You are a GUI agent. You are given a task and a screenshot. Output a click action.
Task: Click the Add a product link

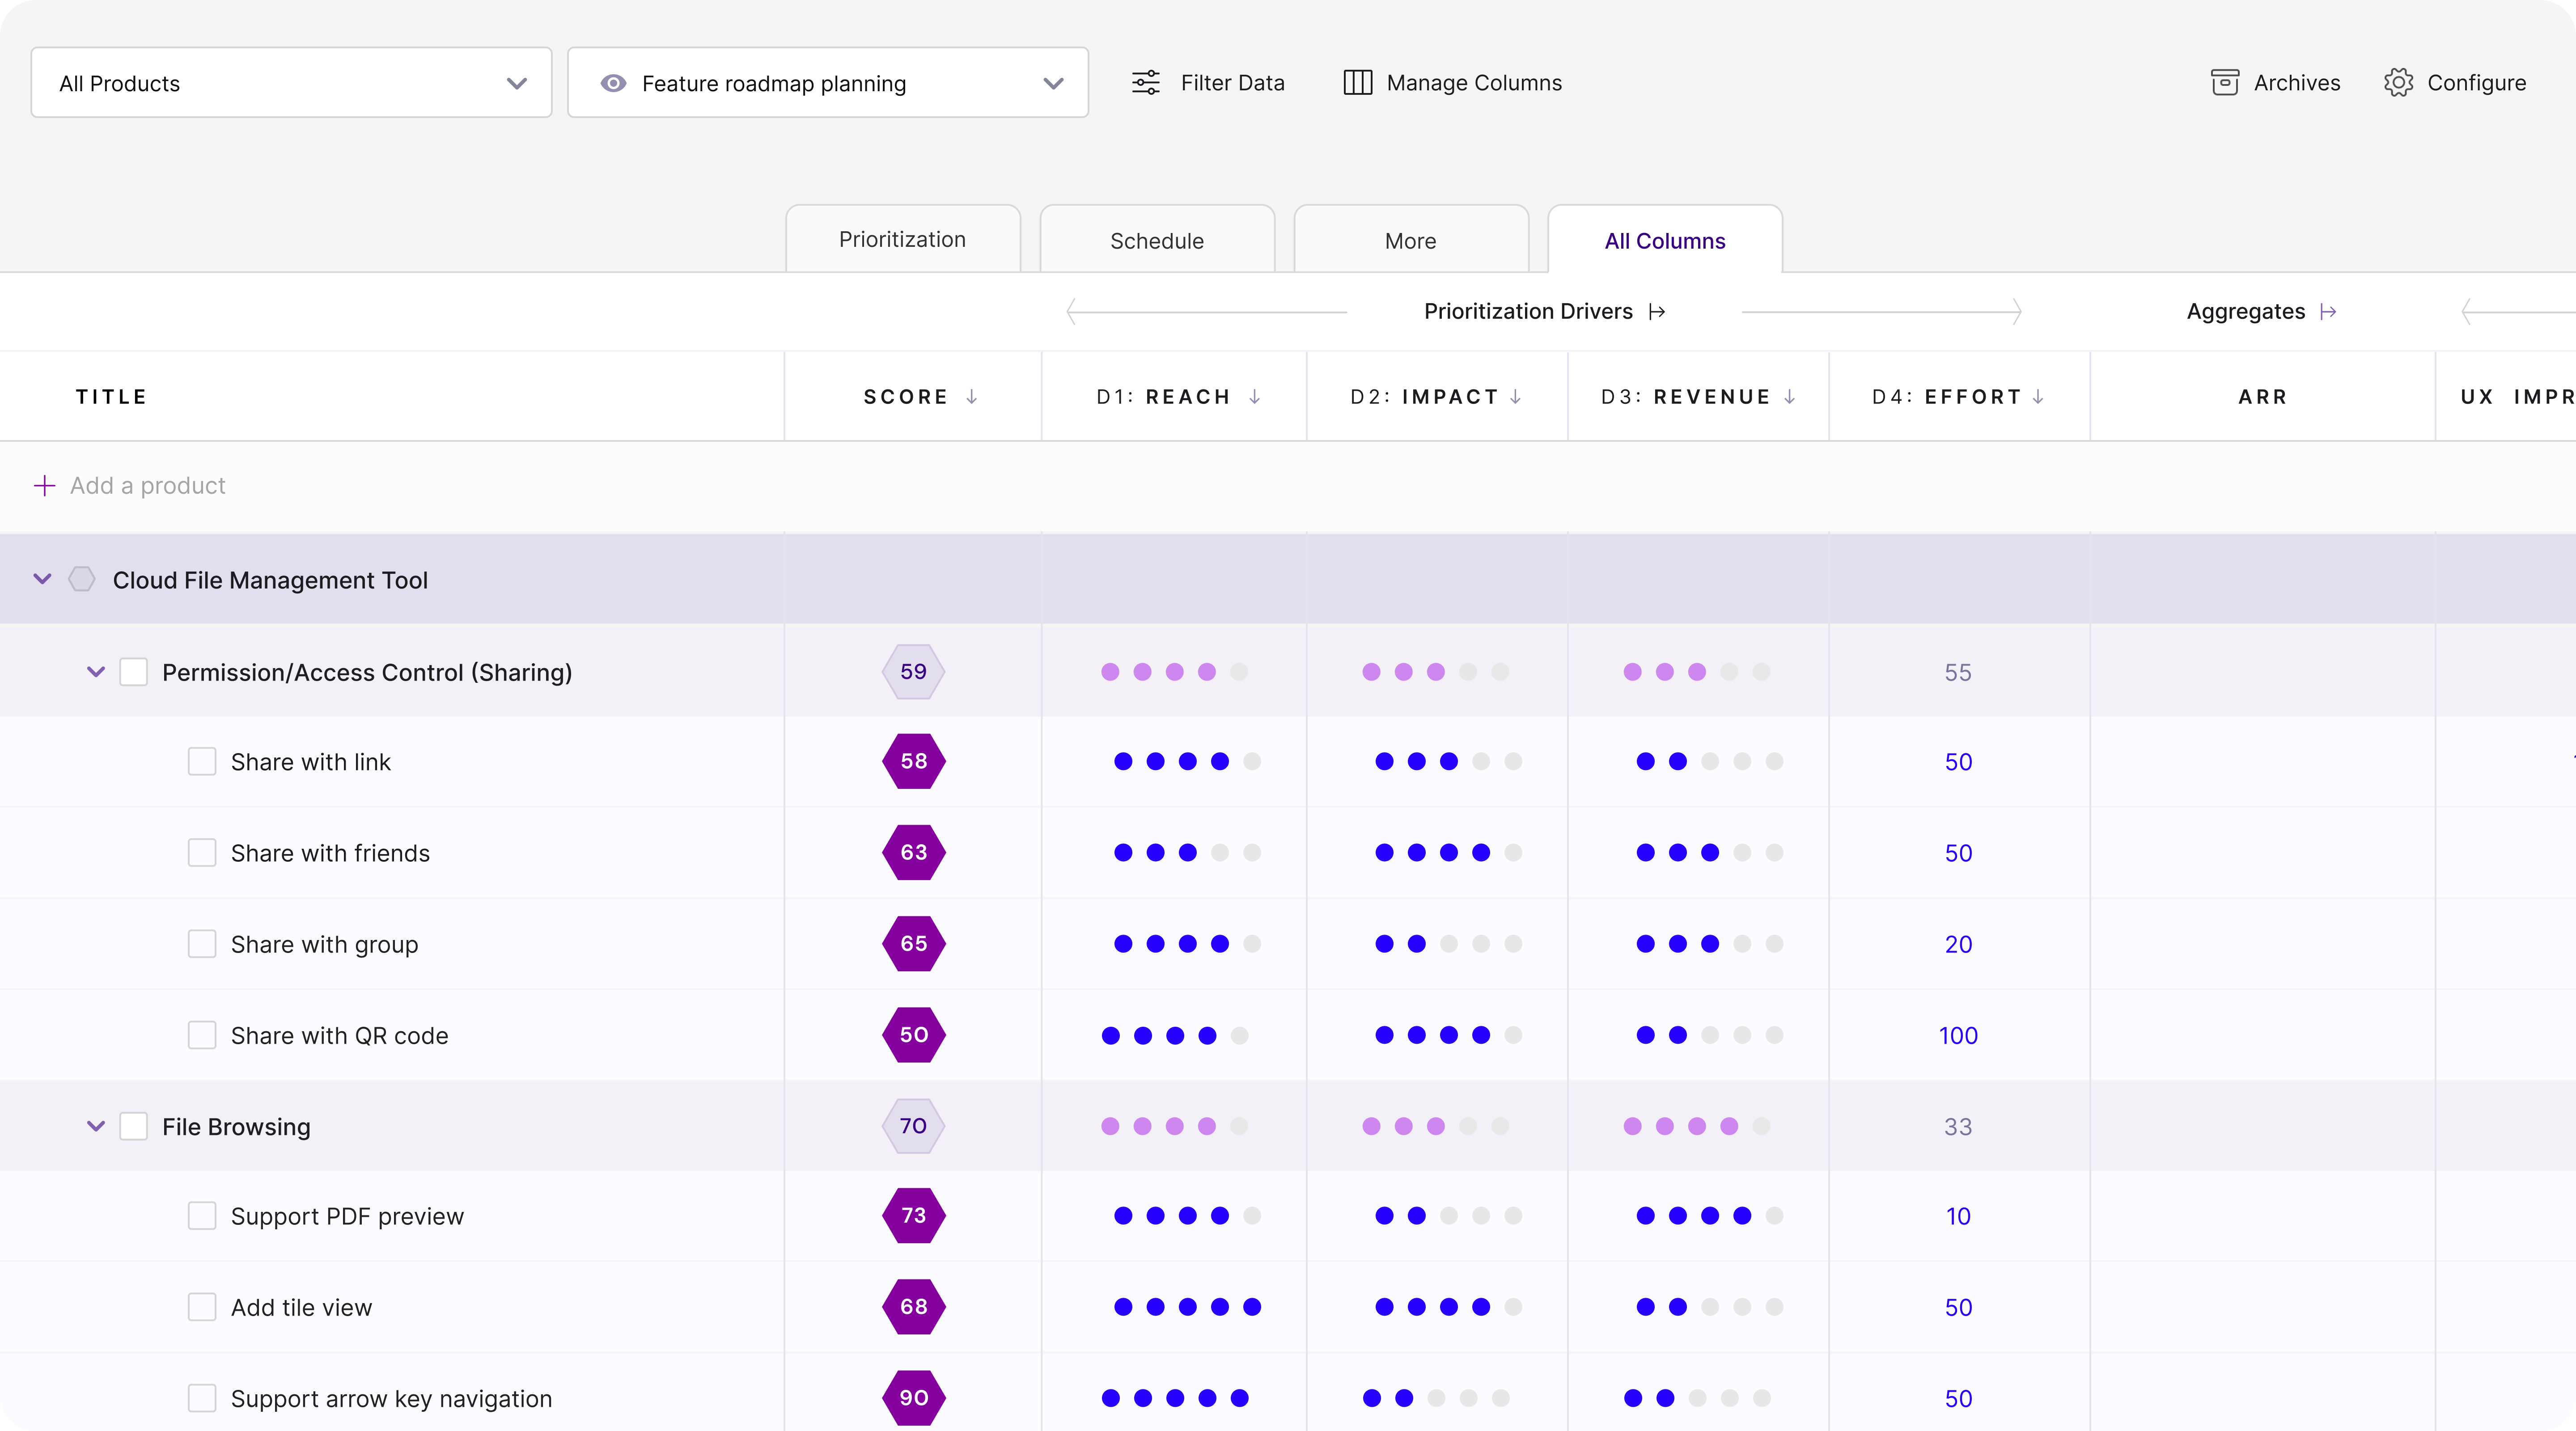pyautogui.click(x=148, y=486)
